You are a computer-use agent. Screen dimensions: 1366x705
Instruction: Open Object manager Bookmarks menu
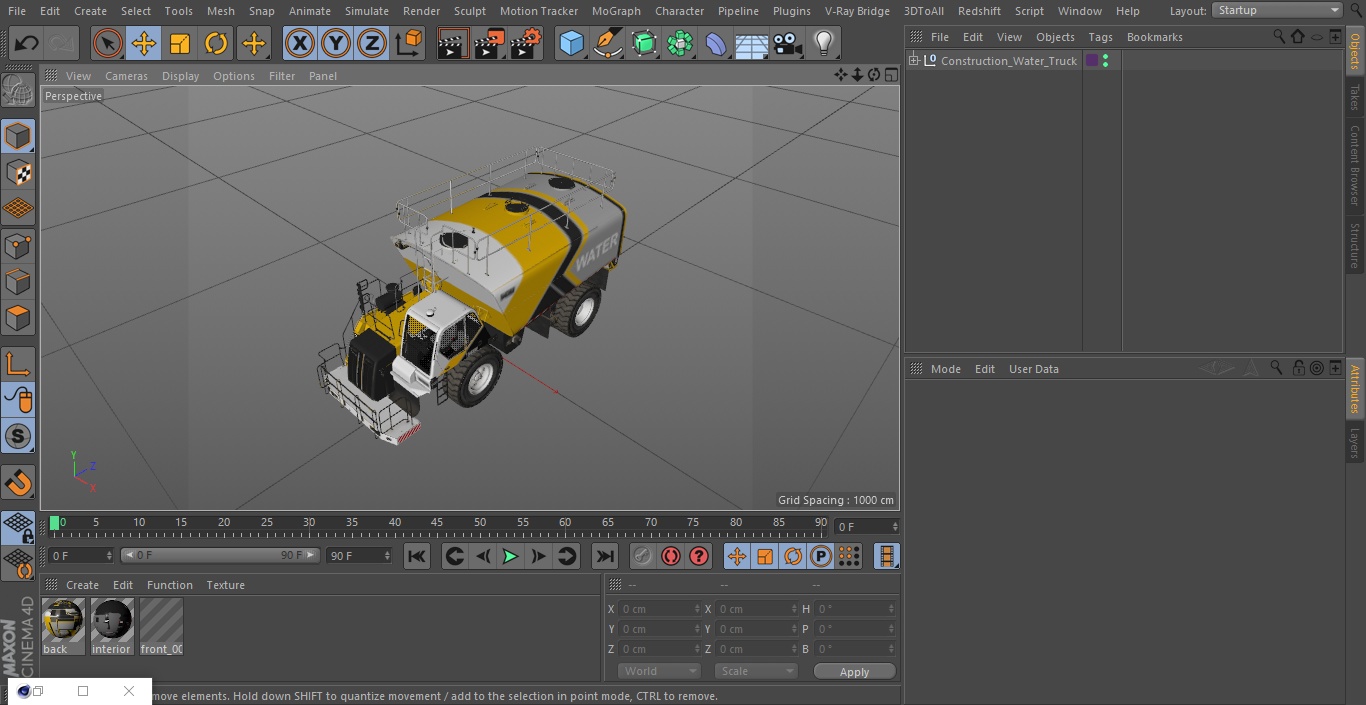click(1154, 37)
